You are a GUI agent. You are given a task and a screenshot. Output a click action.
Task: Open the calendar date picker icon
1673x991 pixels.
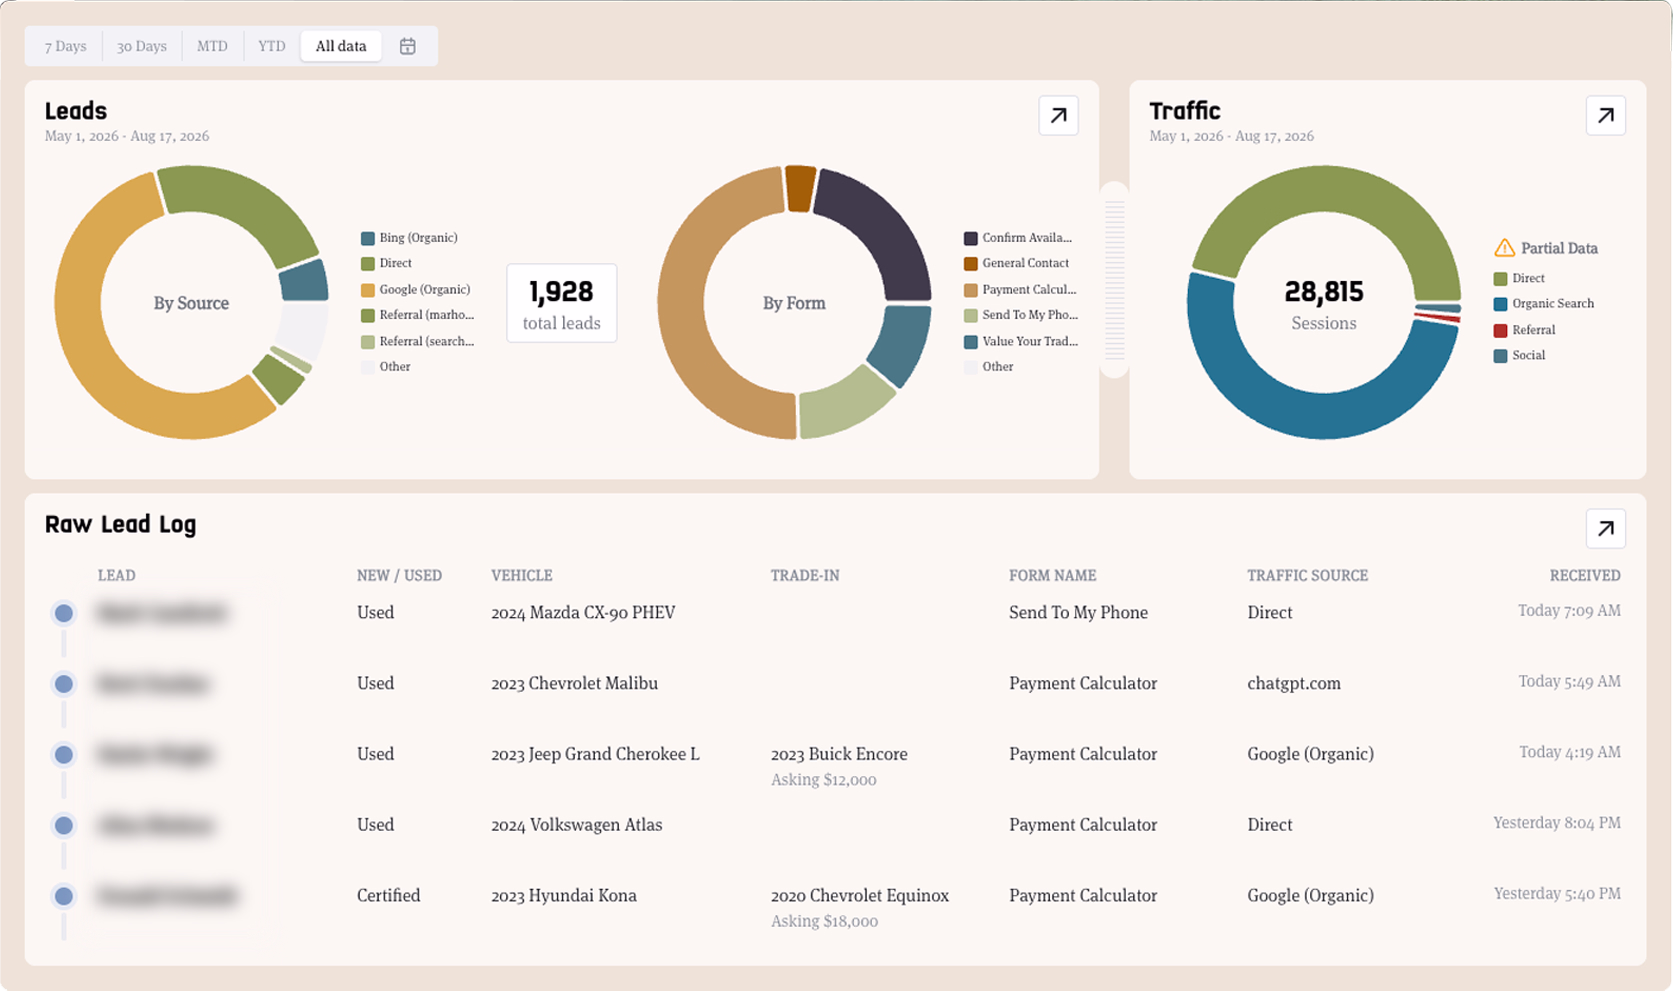(x=407, y=46)
